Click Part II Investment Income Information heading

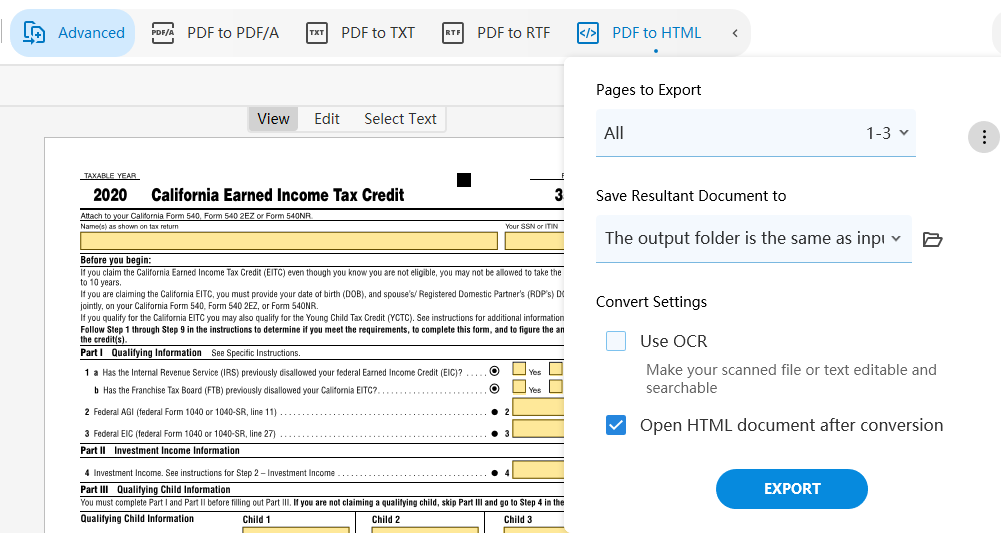[x=160, y=451]
